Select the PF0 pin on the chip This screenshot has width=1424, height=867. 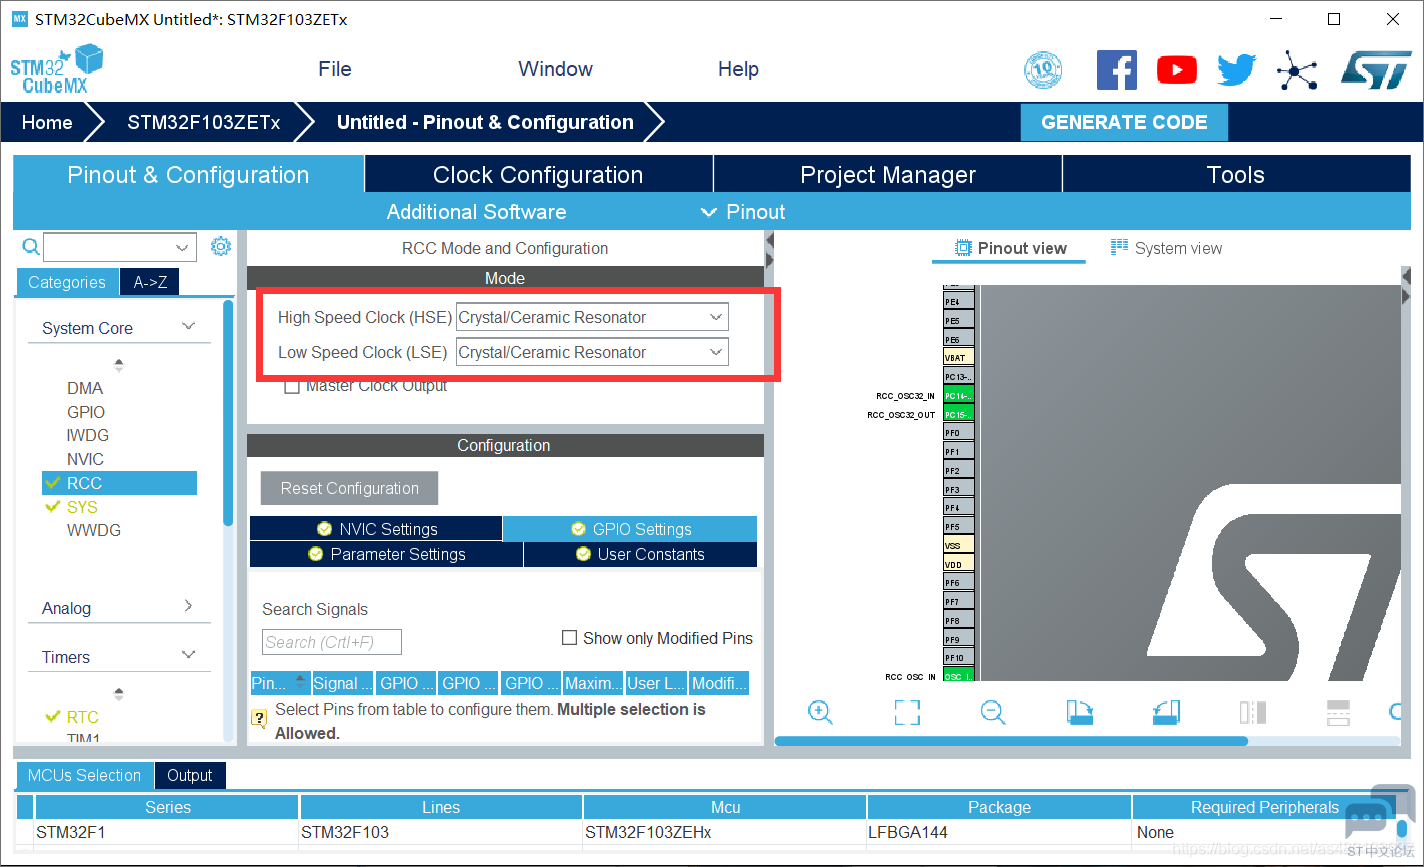click(958, 433)
